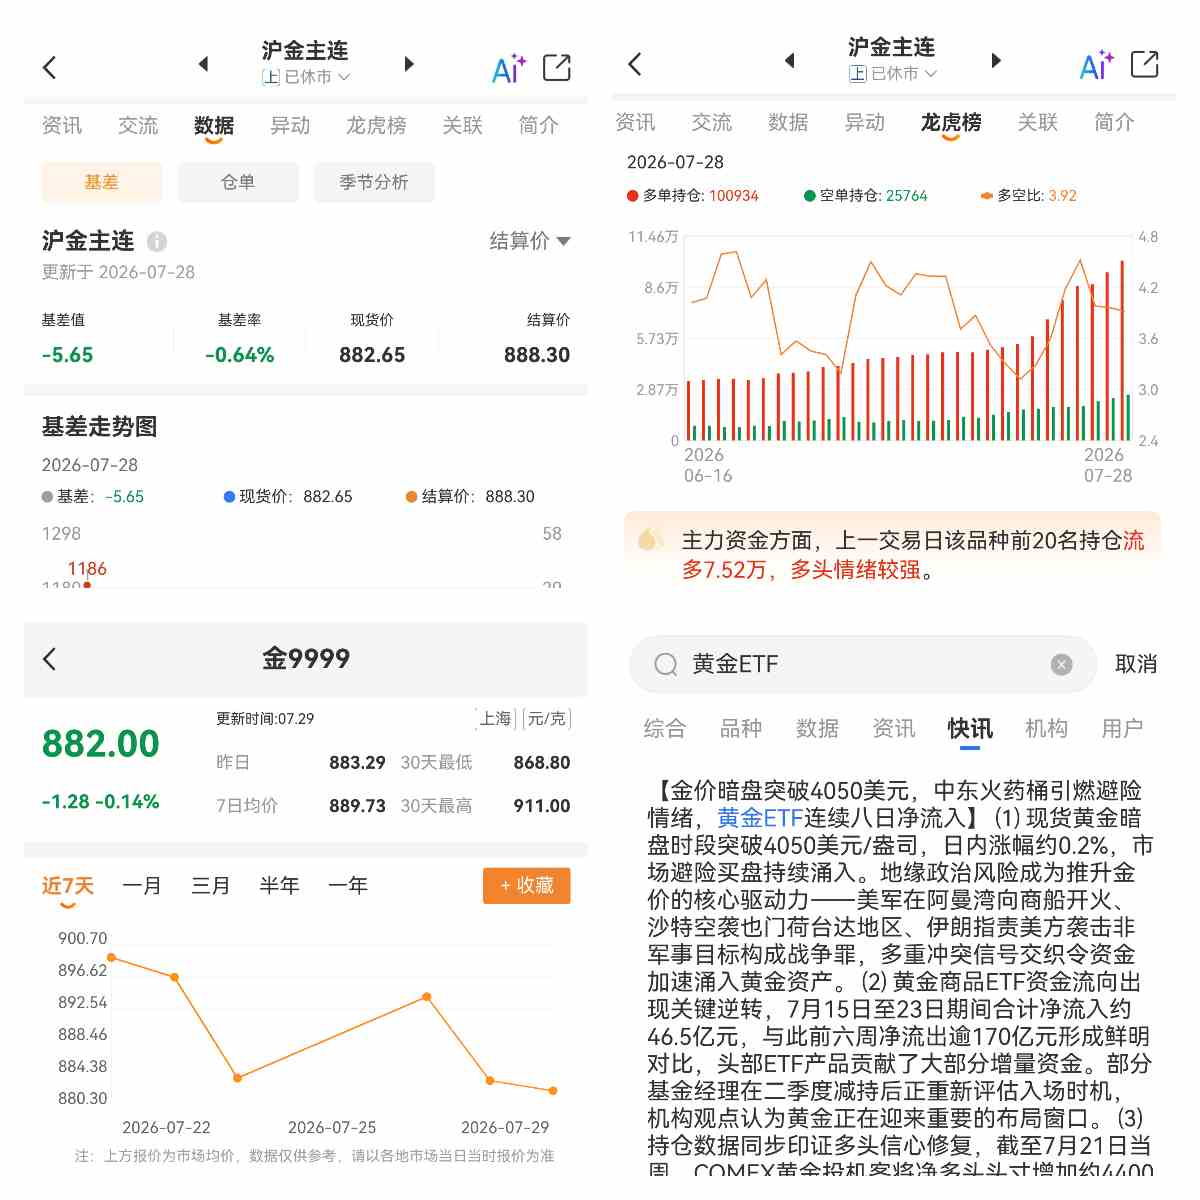Tap the tallest red bar for 2026-07-28
The width and height of the screenshot is (1200, 1200).
coord(1122,350)
